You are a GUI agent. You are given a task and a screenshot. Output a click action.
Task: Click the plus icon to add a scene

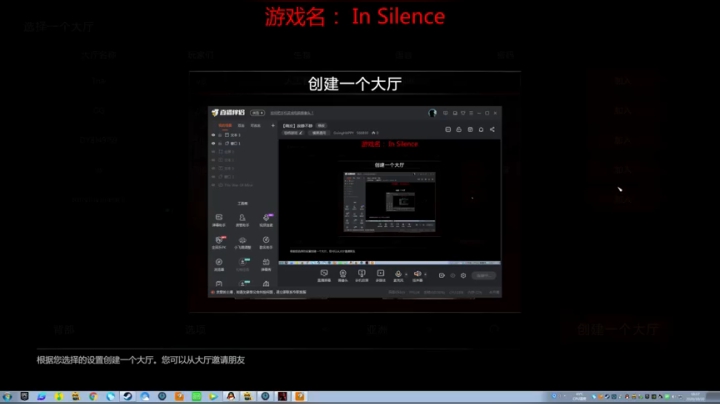273,125
